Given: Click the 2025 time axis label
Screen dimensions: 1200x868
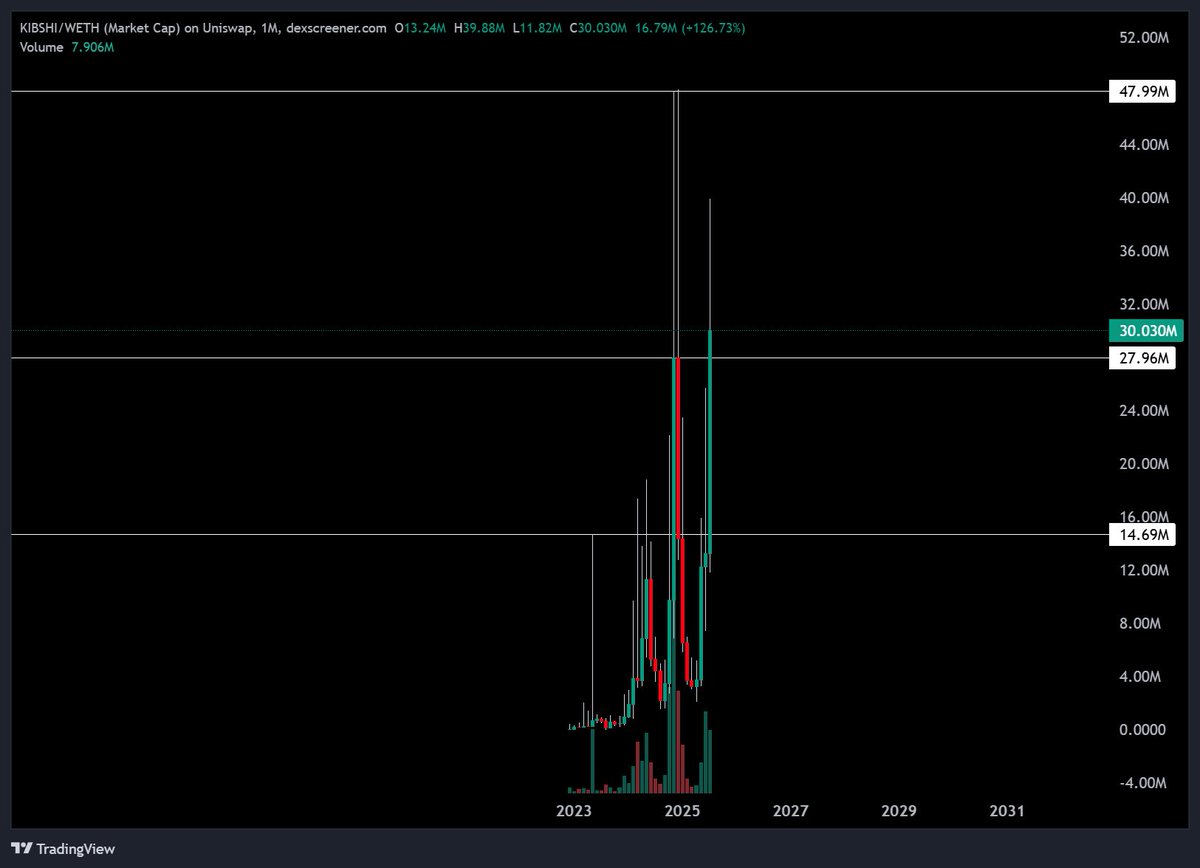Looking at the screenshot, I should (x=682, y=811).
